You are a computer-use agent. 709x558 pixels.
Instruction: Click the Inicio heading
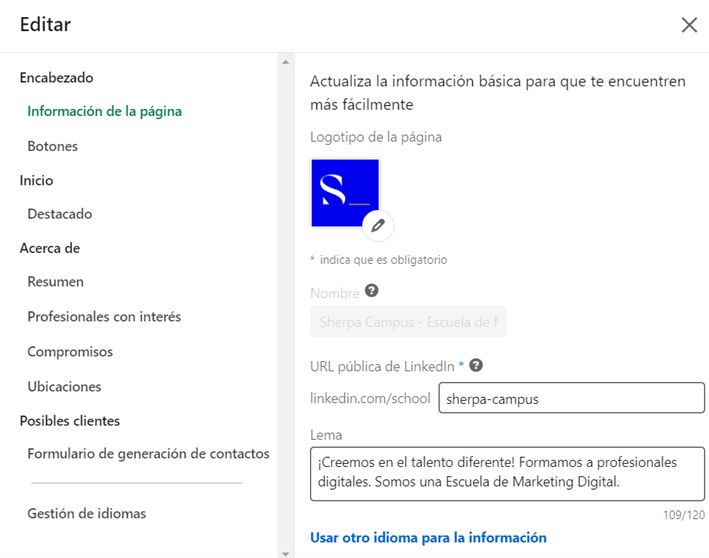coord(36,180)
